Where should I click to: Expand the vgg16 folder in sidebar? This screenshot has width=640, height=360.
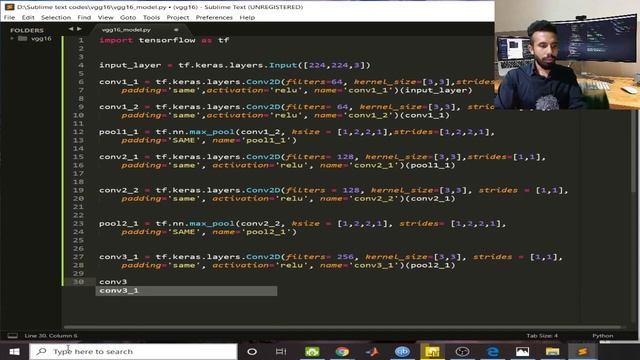[x=12, y=38]
